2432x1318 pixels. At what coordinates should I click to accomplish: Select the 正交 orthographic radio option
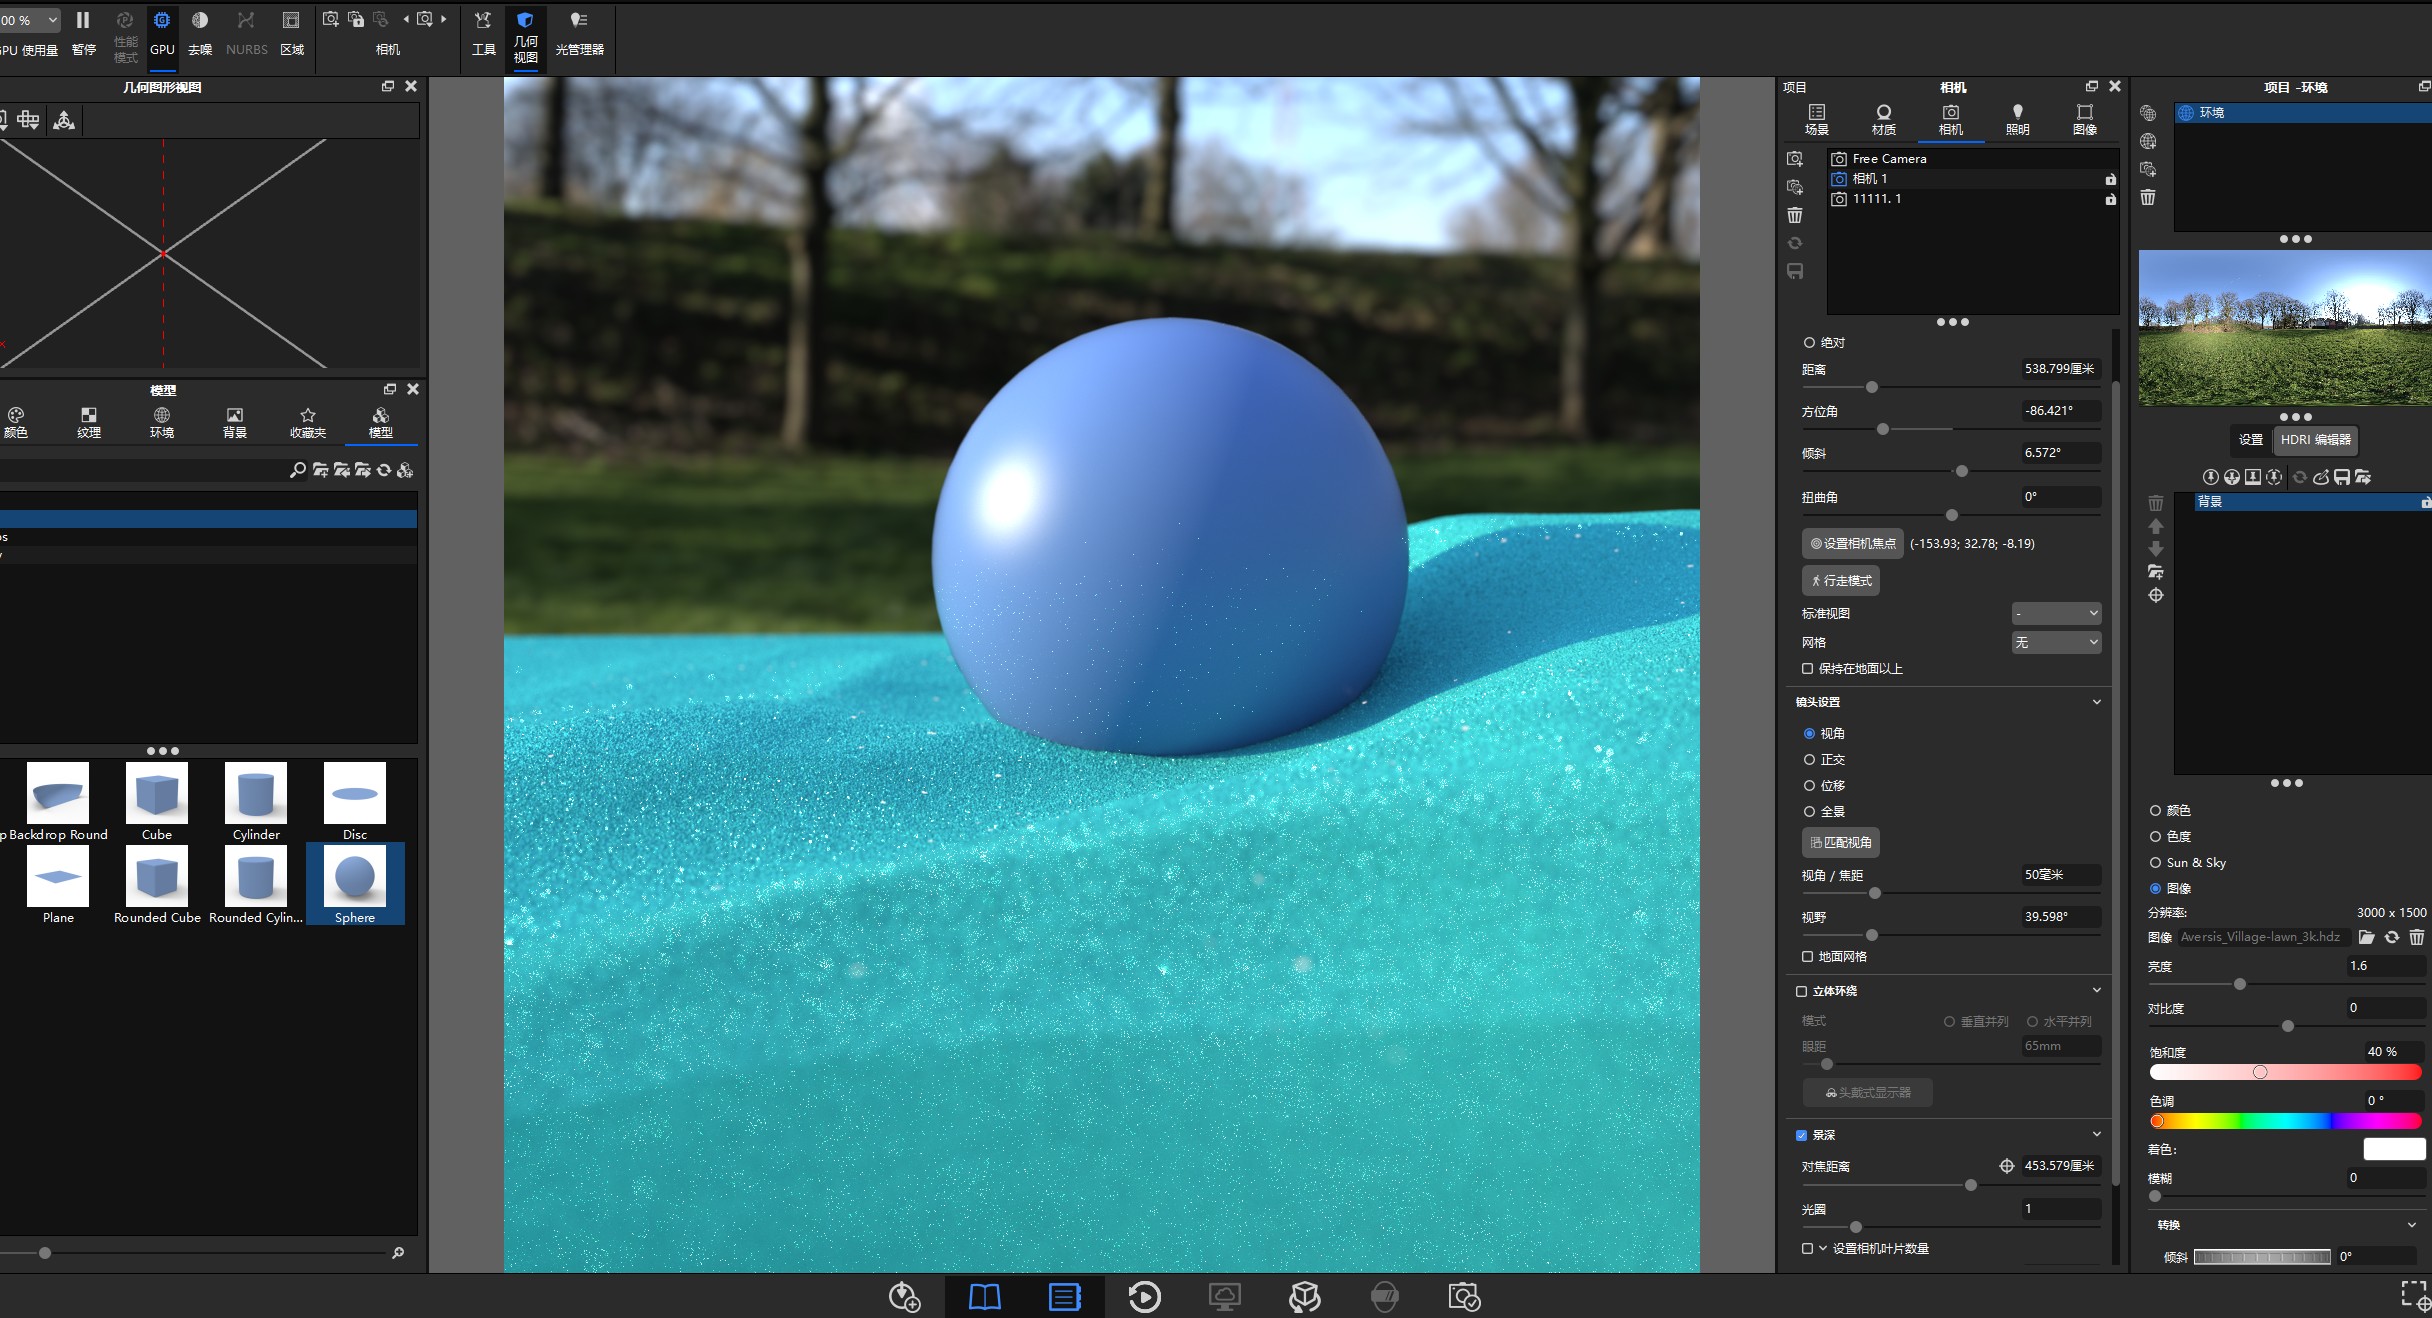1809,760
